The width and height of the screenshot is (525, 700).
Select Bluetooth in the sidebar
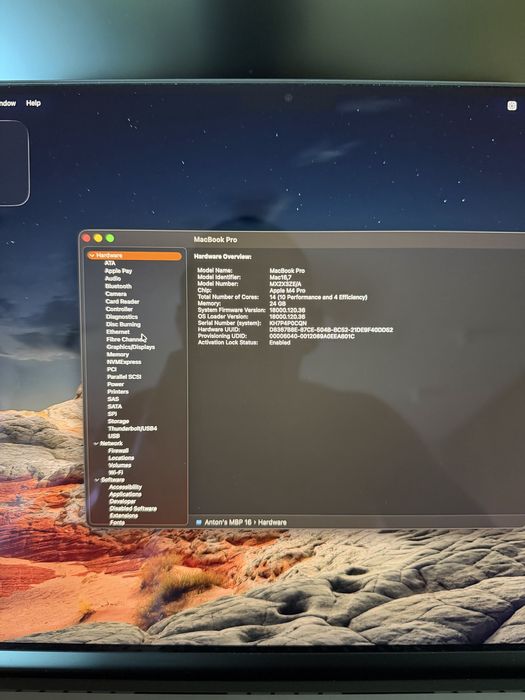(118, 286)
